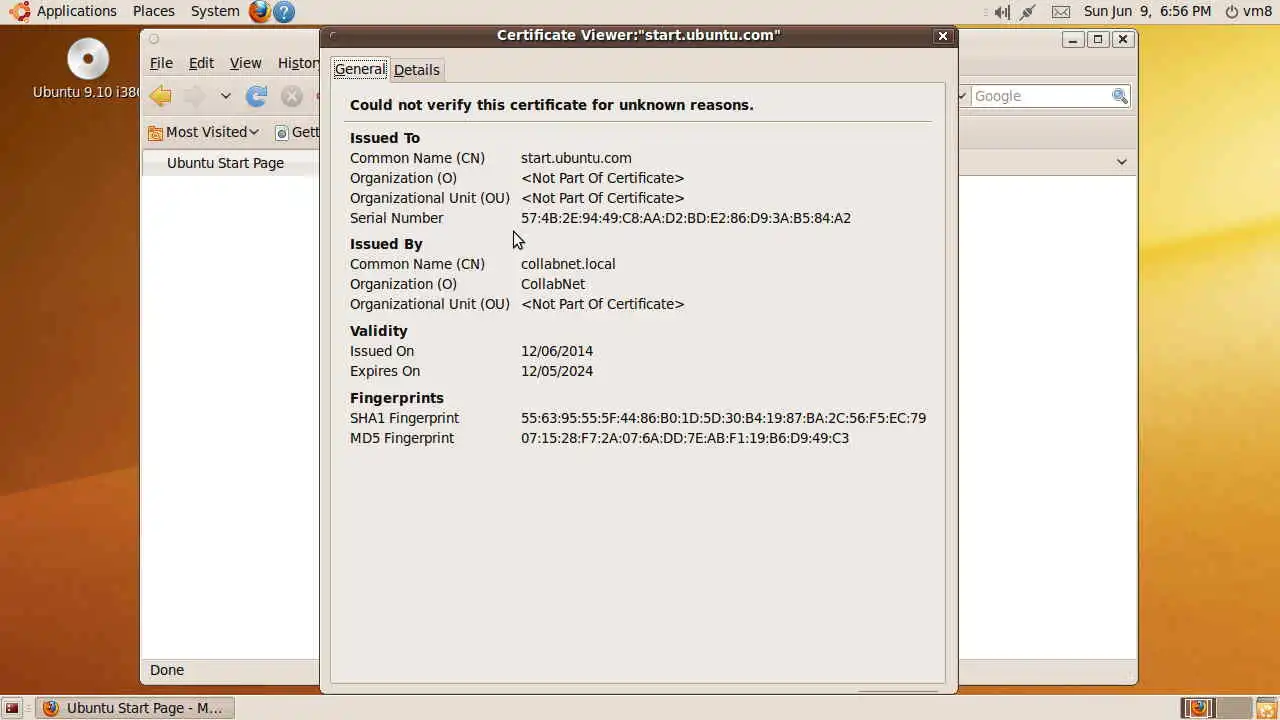The height and width of the screenshot is (720, 1280).
Task: Click the date and time clock
Action: pos(1147,11)
